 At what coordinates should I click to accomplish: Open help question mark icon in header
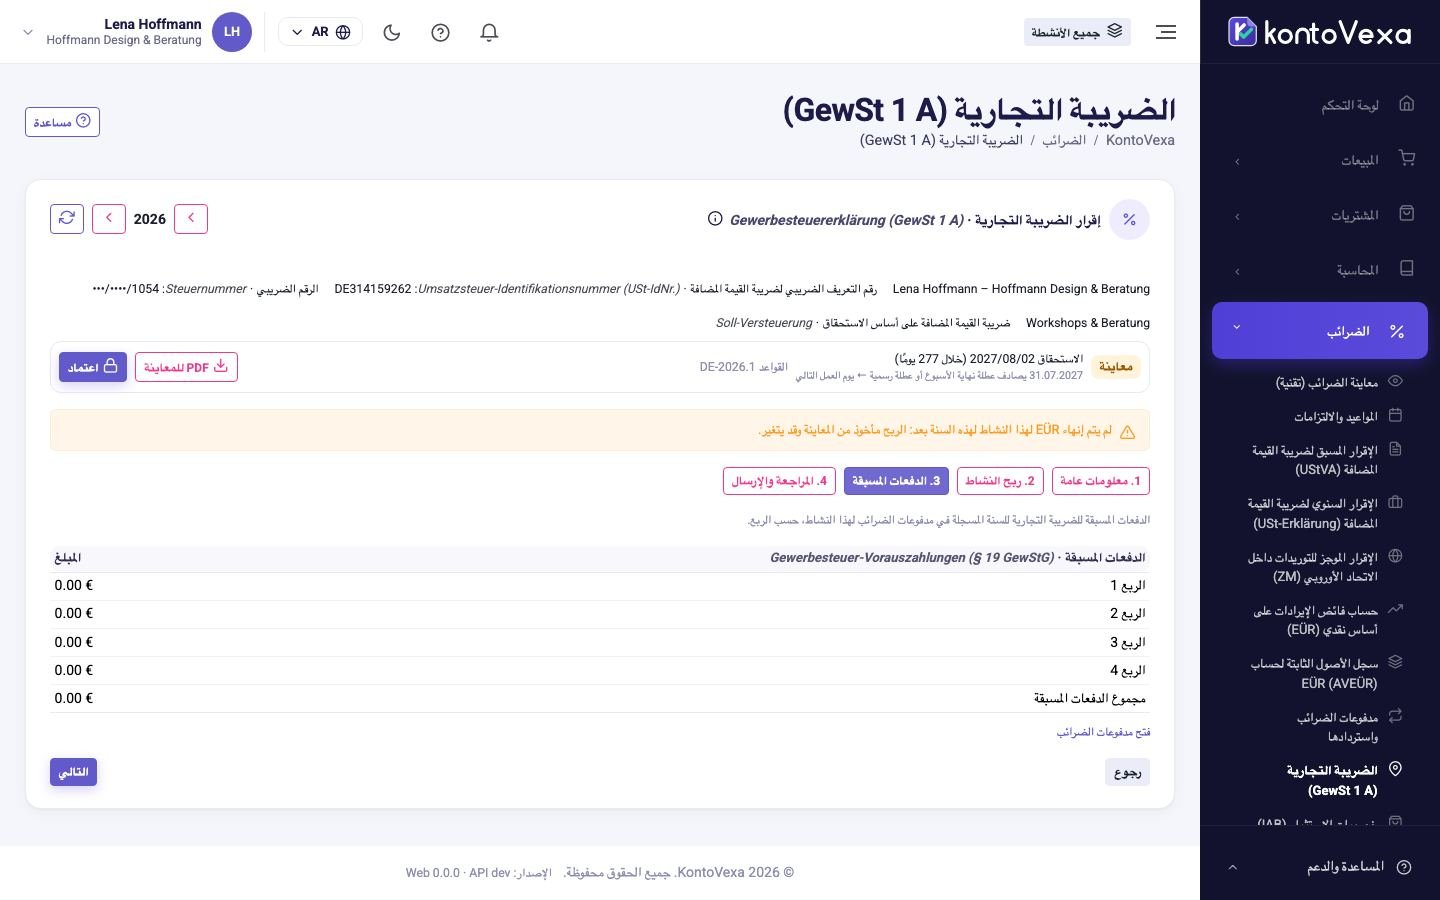440,32
